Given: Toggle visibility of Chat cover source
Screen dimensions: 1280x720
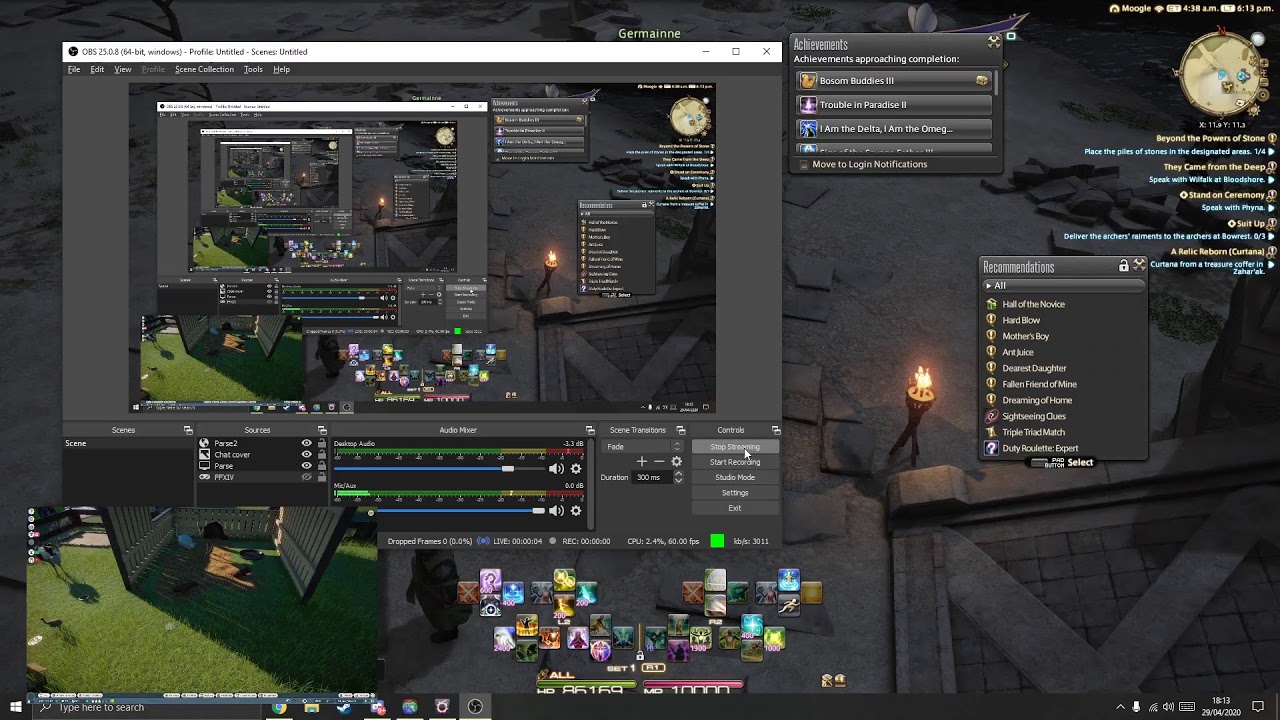Looking at the screenshot, I should tap(306, 455).
